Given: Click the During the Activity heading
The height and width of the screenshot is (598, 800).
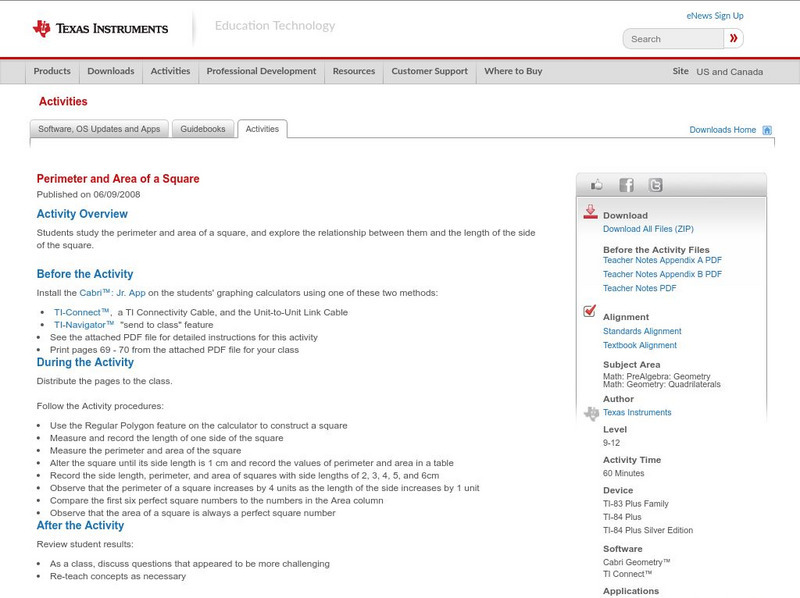Looking at the screenshot, I should pyautogui.click(x=85, y=362).
